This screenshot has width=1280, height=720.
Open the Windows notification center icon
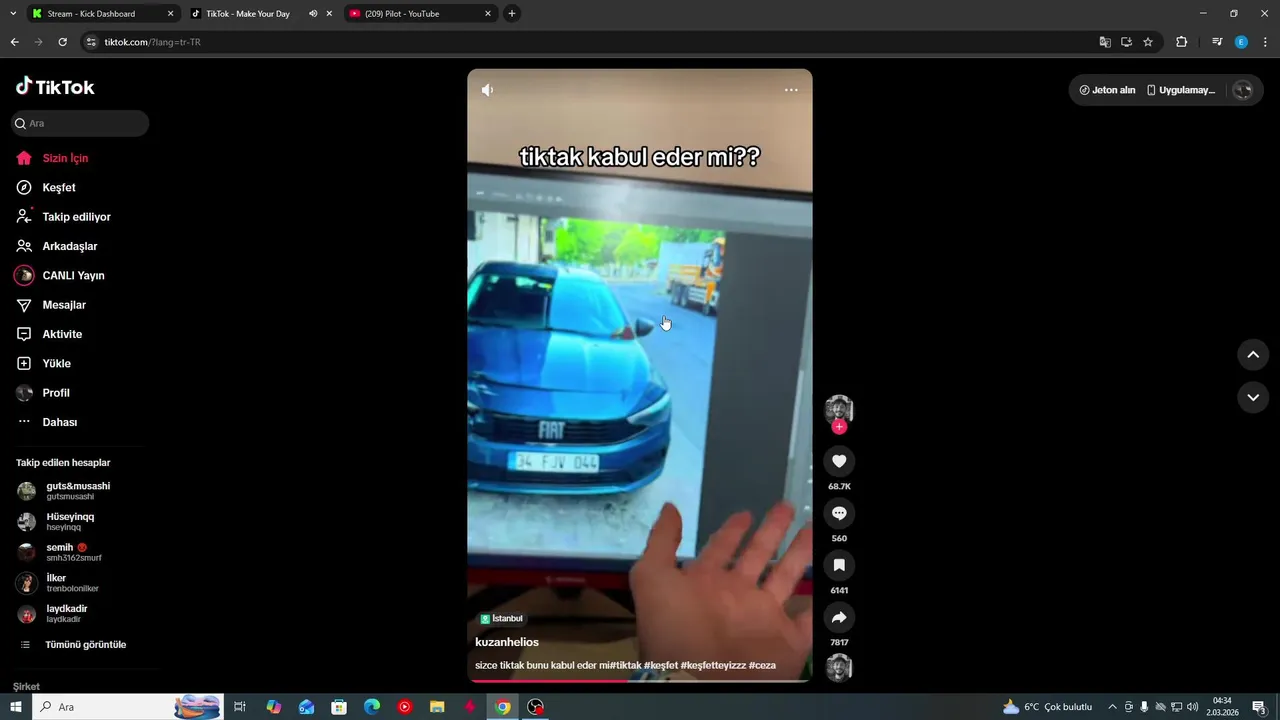point(1260,707)
